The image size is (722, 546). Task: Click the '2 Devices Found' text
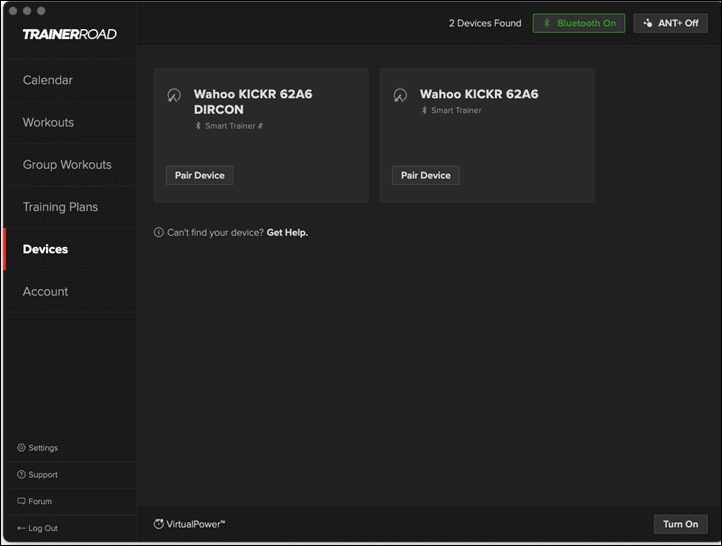(485, 23)
